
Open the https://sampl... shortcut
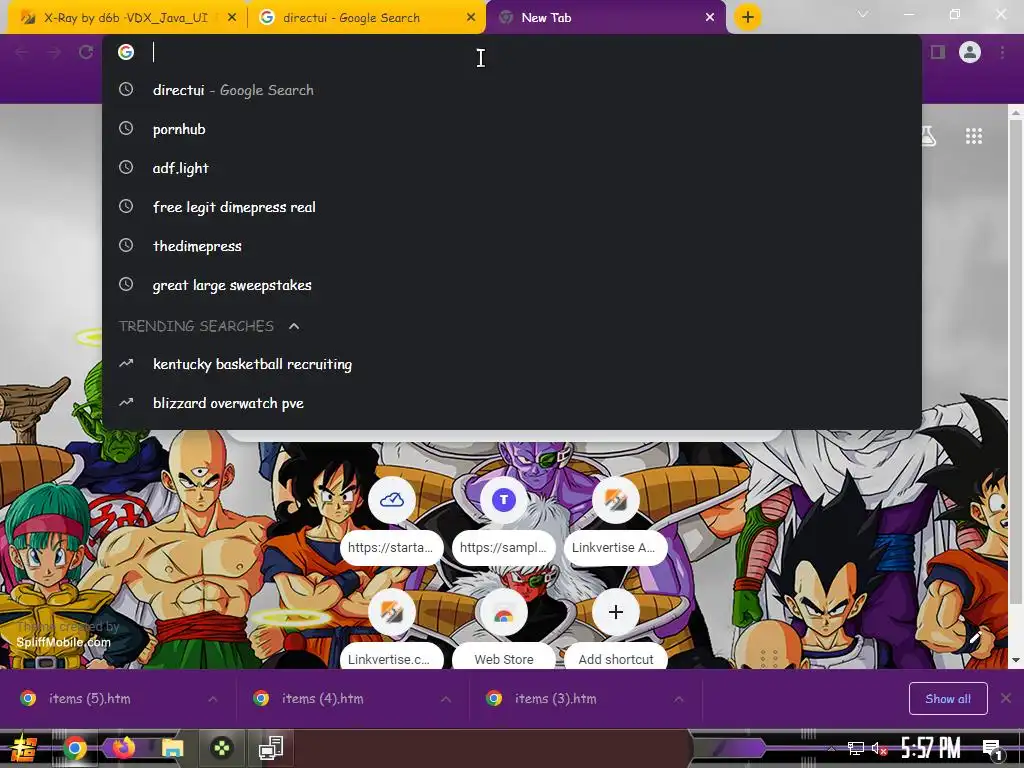click(x=504, y=523)
